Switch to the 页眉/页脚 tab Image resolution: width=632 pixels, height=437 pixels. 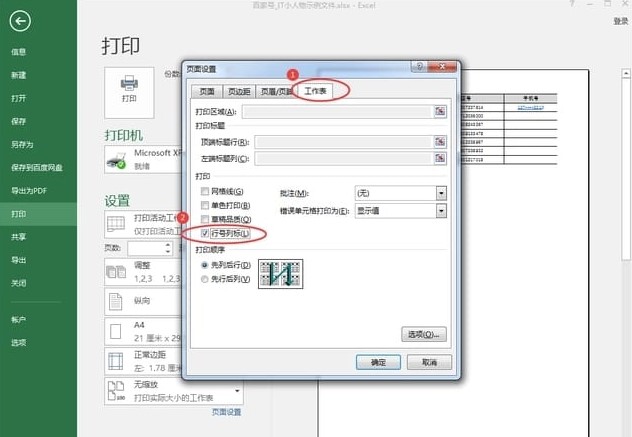tap(276, 92)
